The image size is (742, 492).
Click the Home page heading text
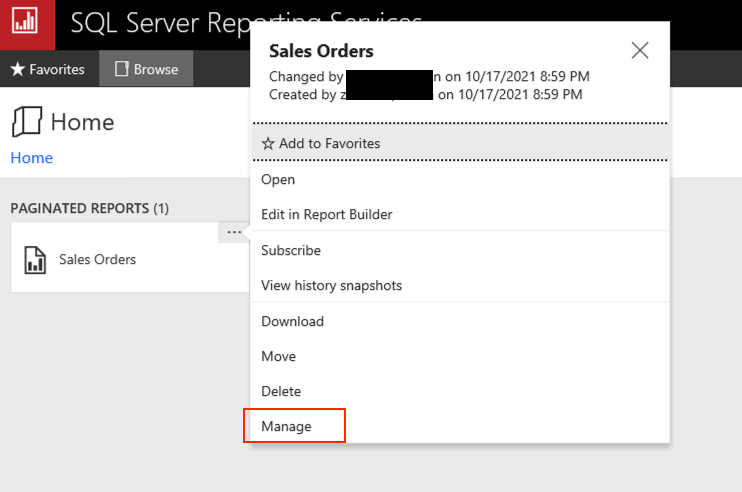pyautogui.click(x=82, y=122)
